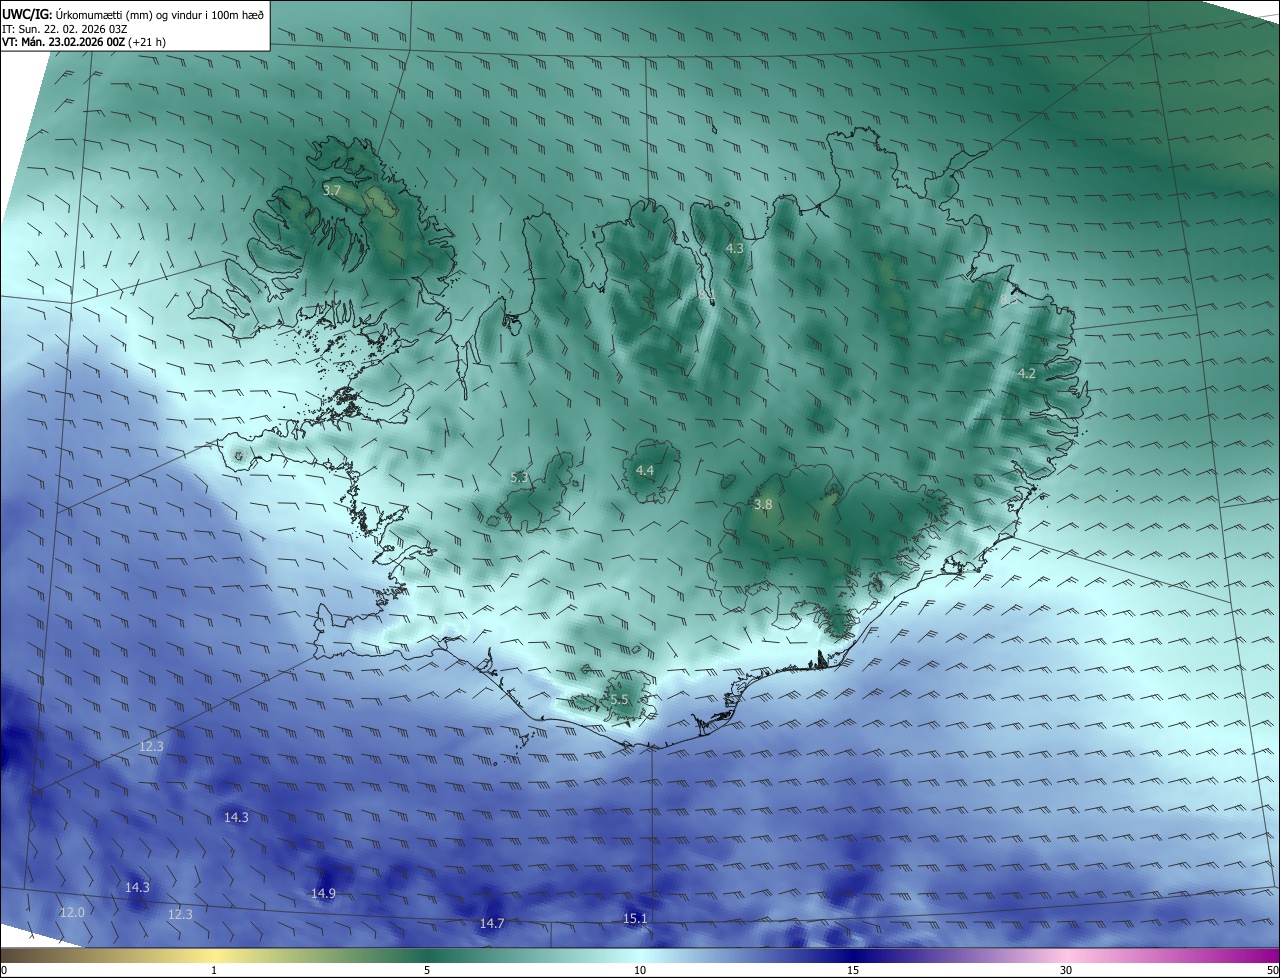Click the 4.2 value in eastern Iceland
Screen dimensions: 1280x978
pos(1027,374)
